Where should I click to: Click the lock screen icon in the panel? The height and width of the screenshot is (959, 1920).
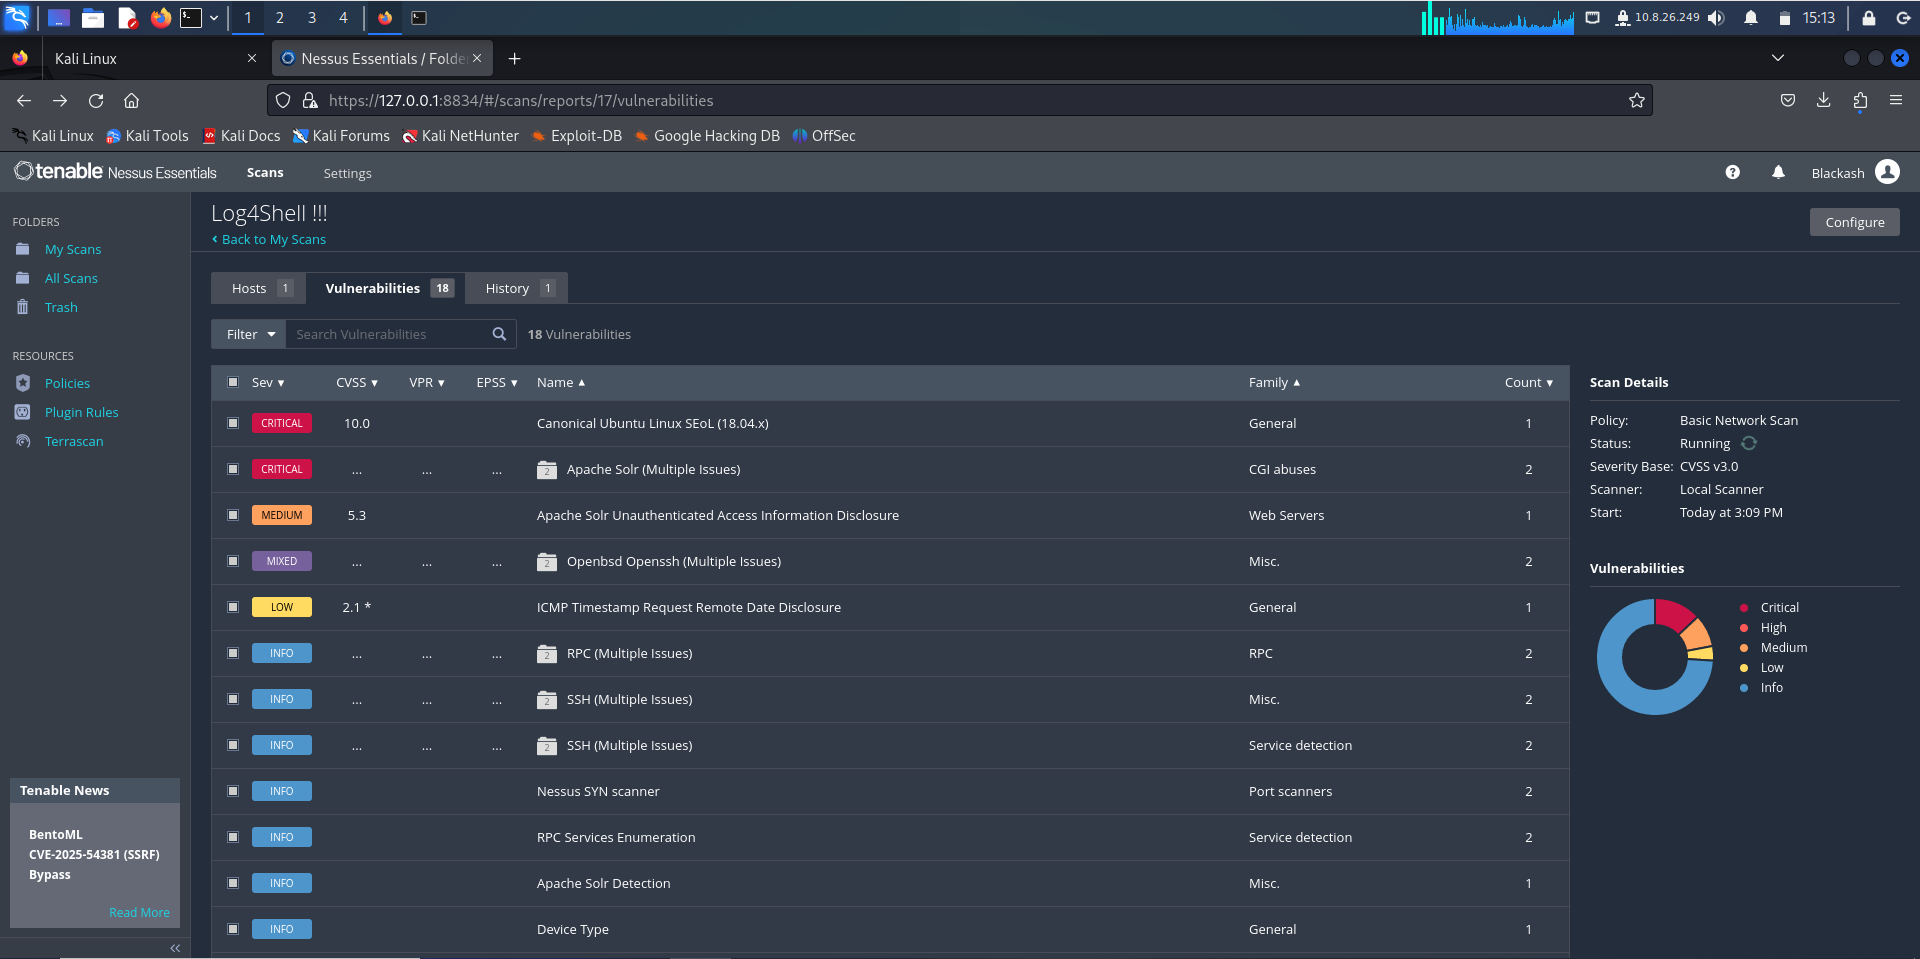1868,18
